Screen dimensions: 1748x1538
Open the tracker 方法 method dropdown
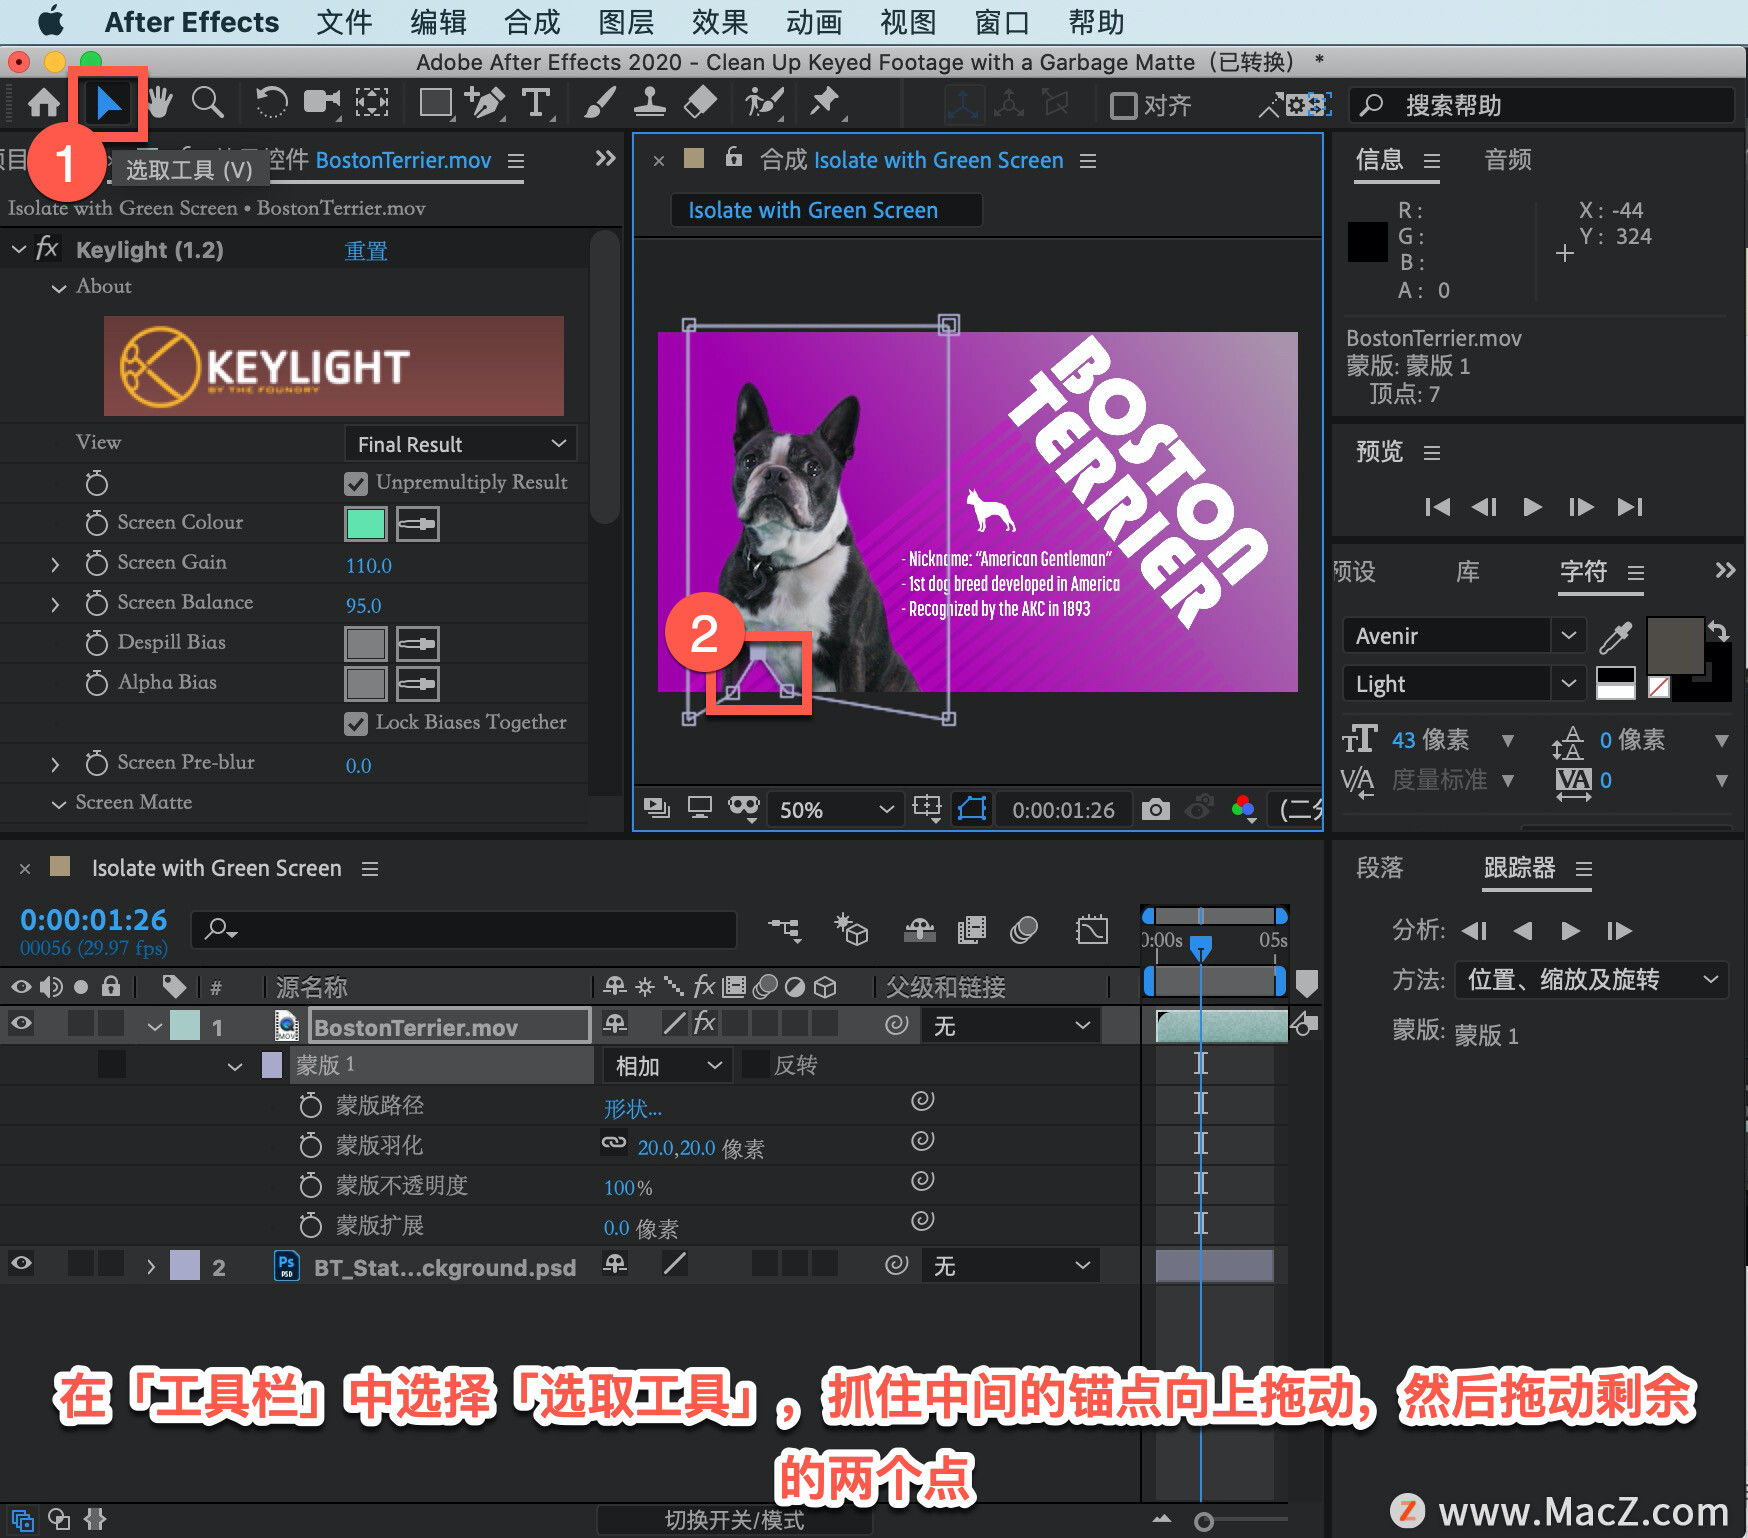(1590, 980)
